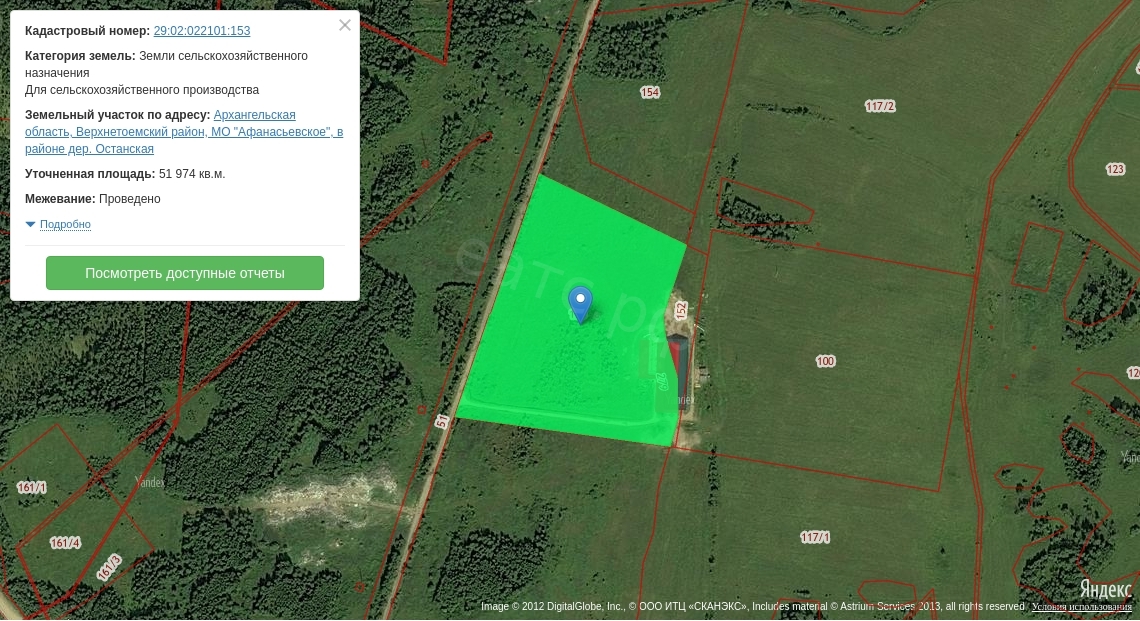Click the rotated 161/3 parcel label

click(x=109, y=568)
